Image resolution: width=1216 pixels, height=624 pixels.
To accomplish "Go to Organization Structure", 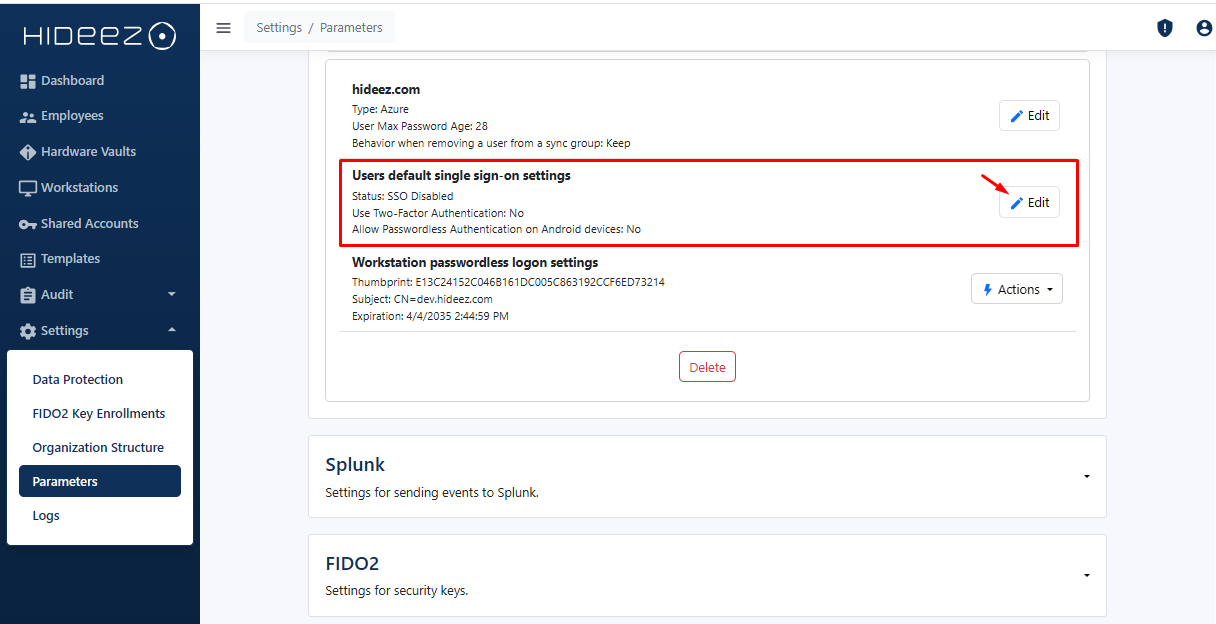I will pyautogui.click(x=98, y=448).
